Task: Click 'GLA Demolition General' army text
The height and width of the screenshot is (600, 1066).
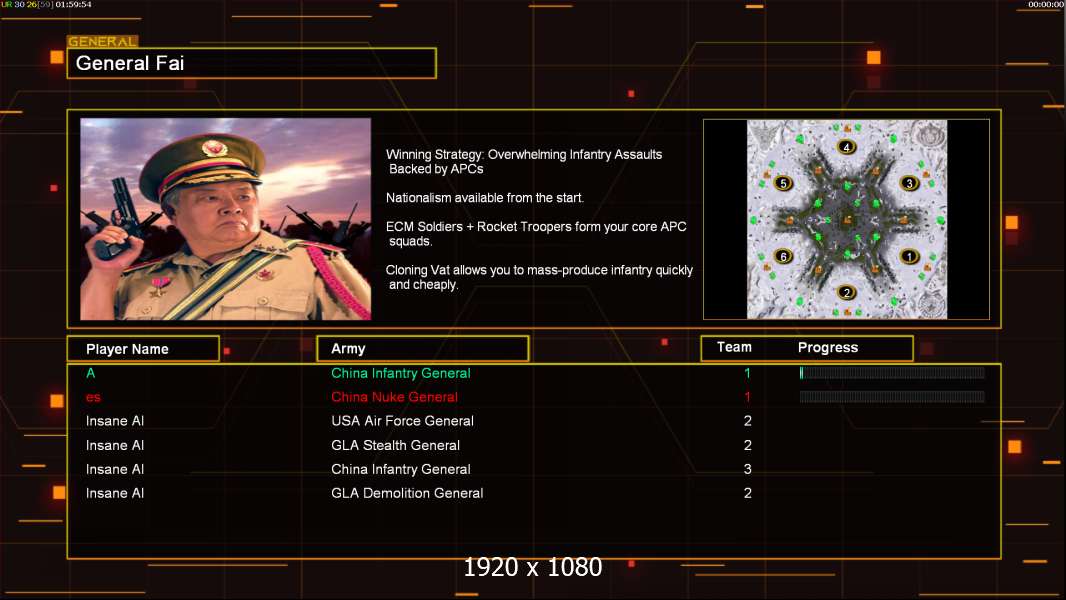Action: point(407,493)
